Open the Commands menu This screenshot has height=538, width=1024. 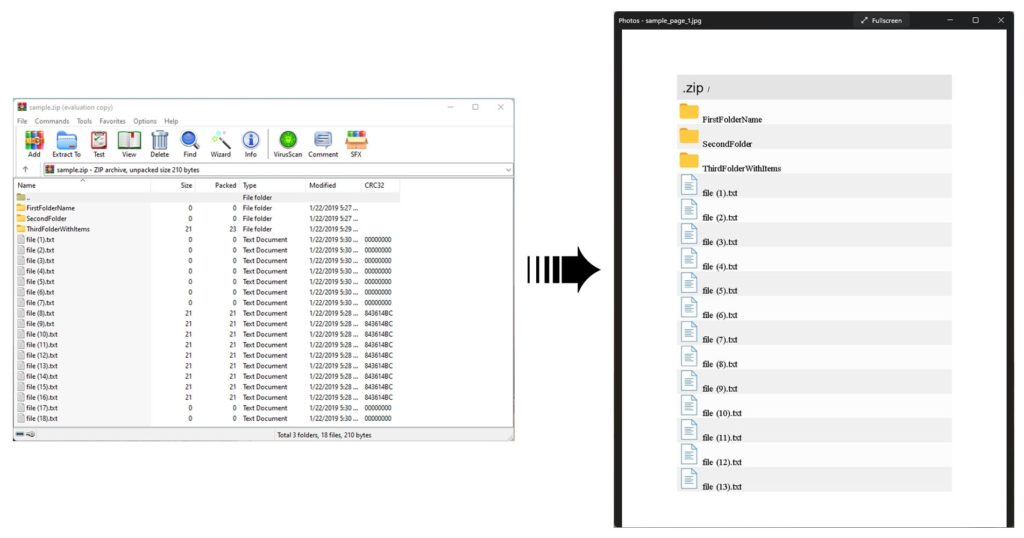52,121
